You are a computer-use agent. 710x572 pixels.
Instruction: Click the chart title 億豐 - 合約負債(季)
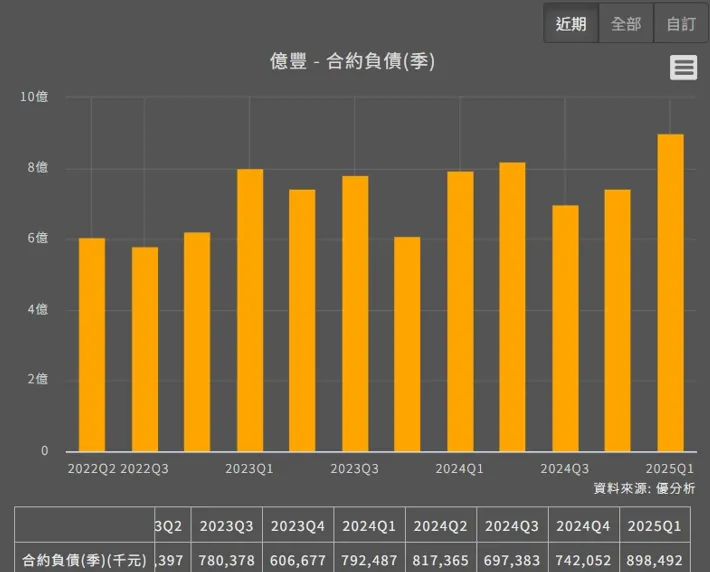[352, 61]
